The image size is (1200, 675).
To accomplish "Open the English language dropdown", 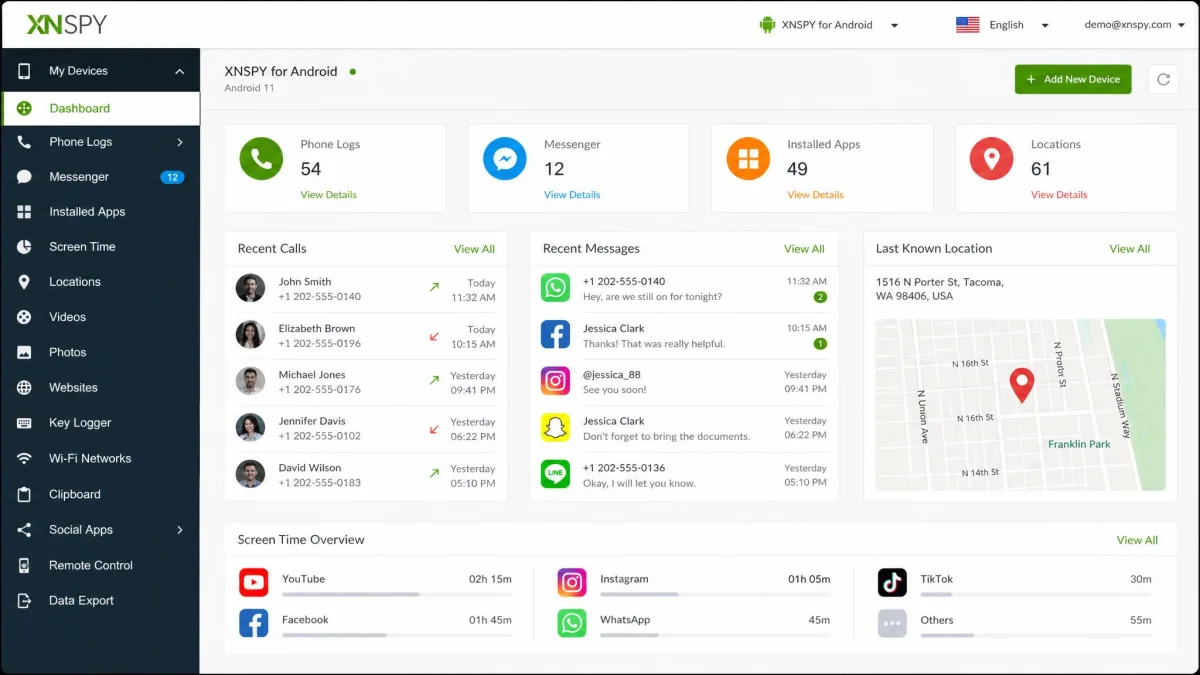I will pyautogui.click(x=1003, y=25).
